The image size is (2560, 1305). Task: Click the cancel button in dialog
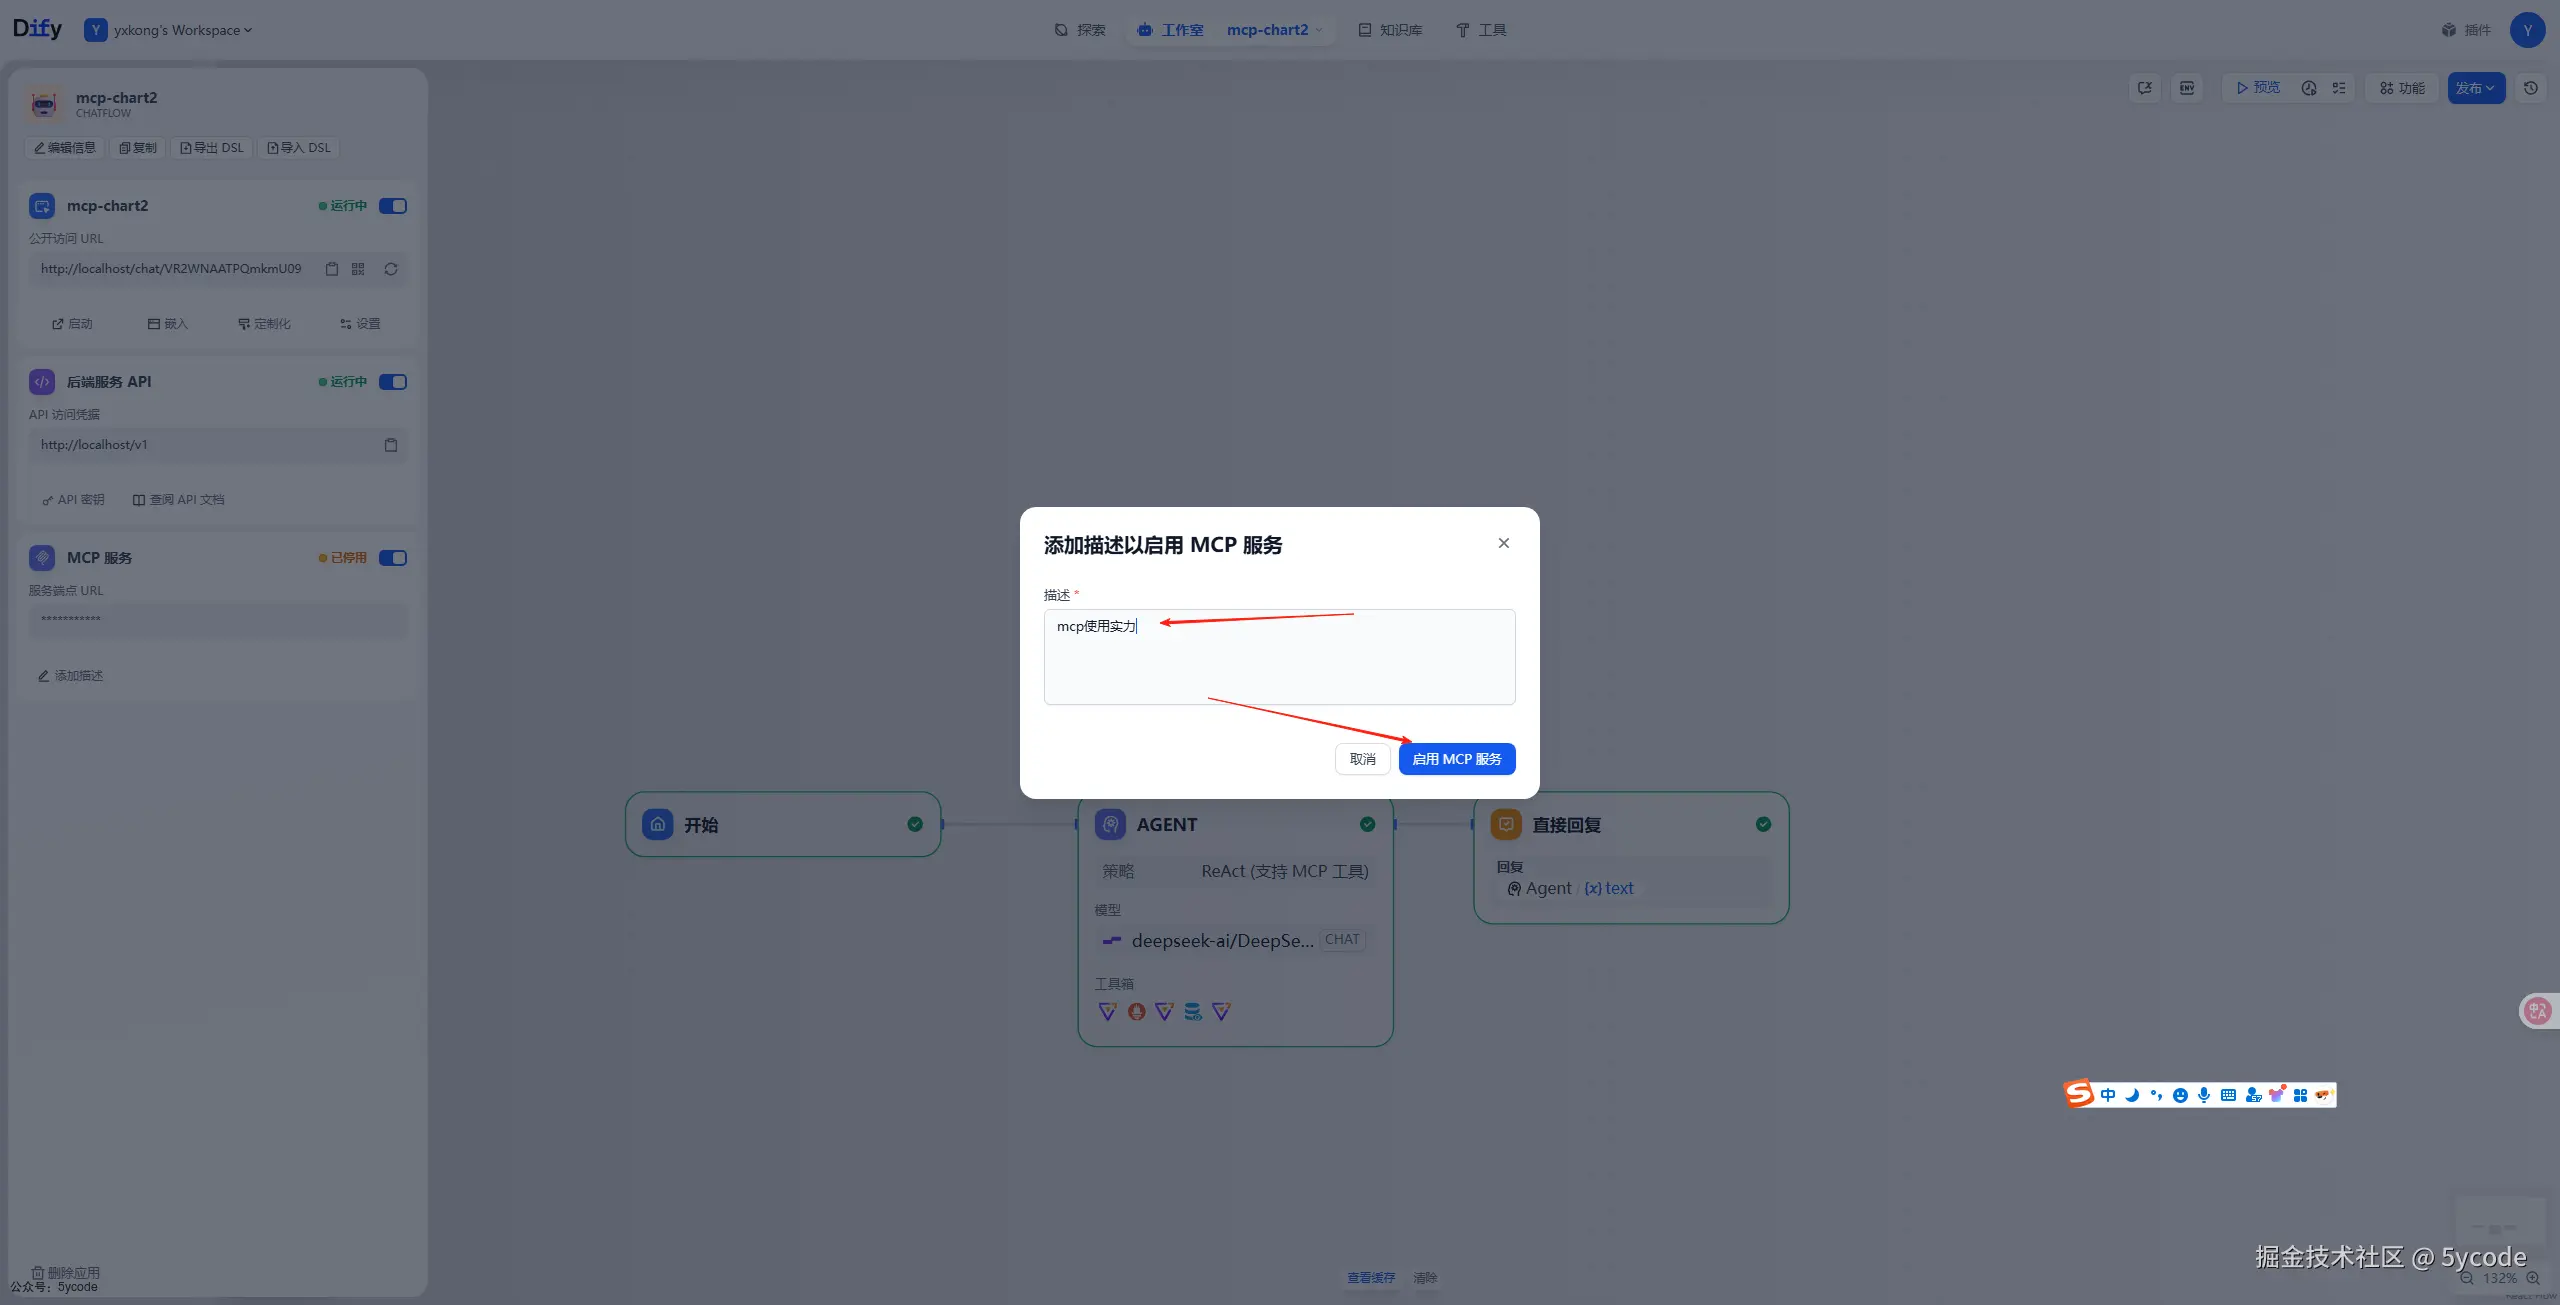click(1362, 759)
